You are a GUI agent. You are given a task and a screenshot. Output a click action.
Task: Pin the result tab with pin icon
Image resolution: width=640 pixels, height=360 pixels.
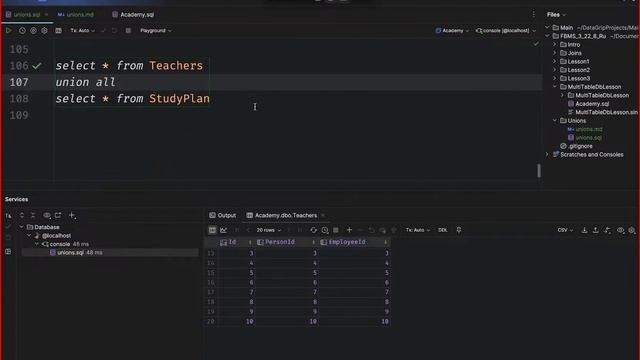point(459,230)
